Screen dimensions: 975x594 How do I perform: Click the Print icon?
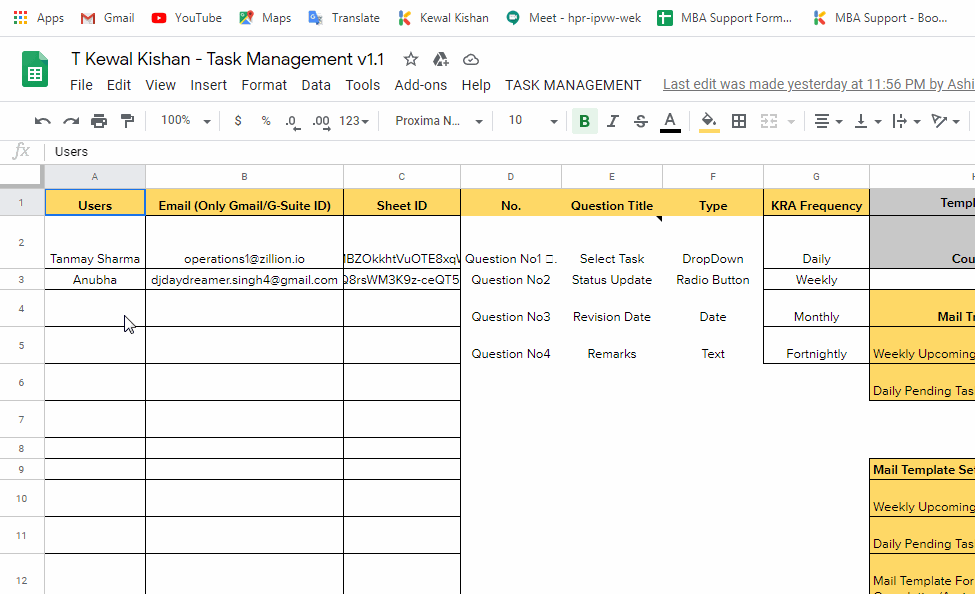(99, 121)
